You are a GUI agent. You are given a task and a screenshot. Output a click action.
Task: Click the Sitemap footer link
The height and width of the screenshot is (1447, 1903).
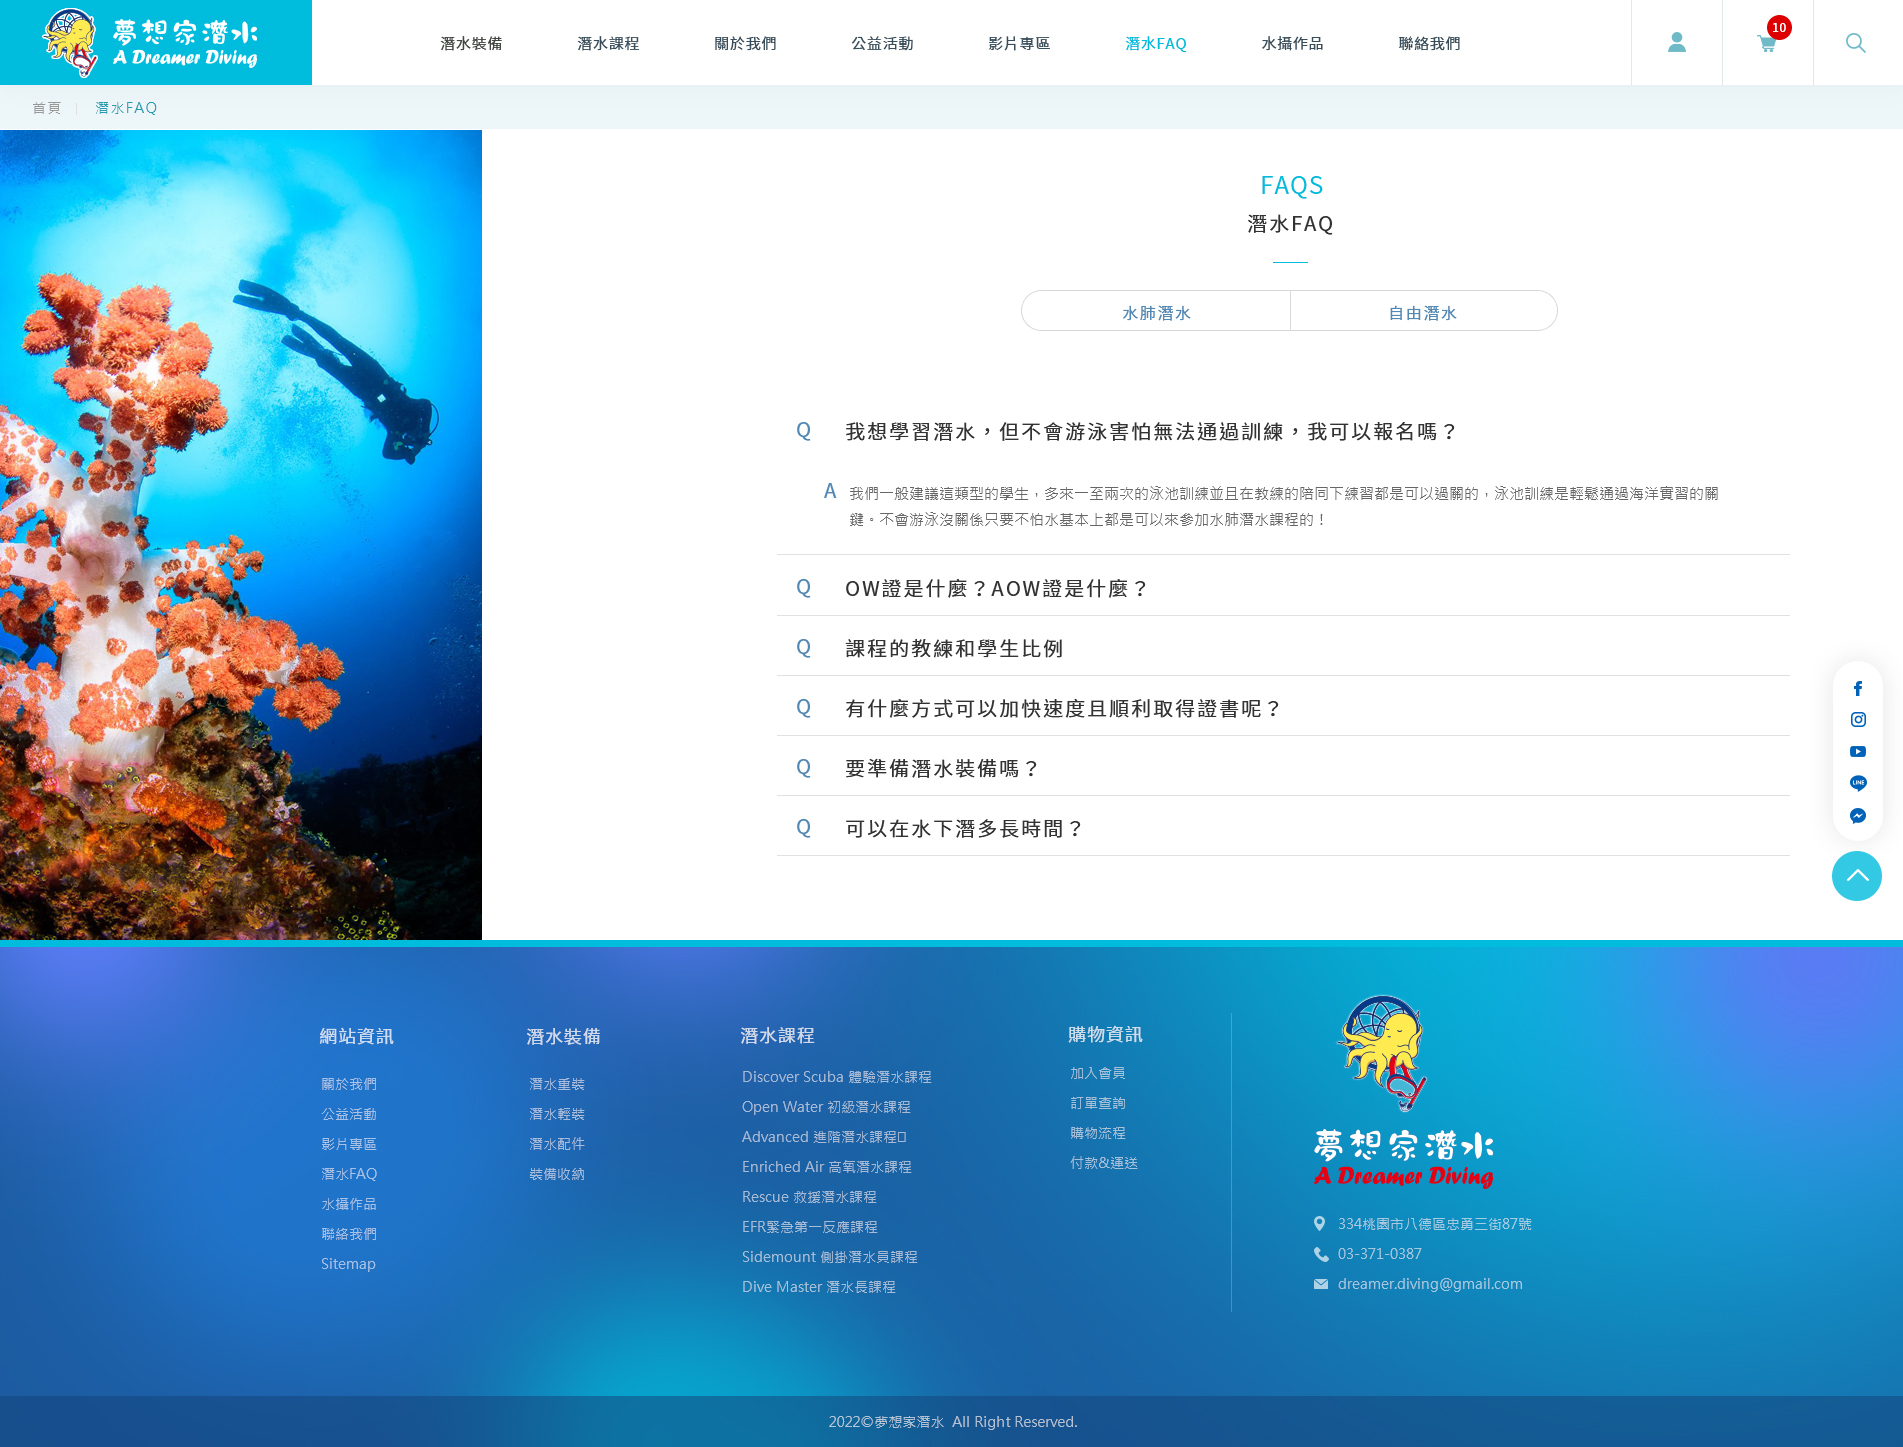click(348, 1264)
